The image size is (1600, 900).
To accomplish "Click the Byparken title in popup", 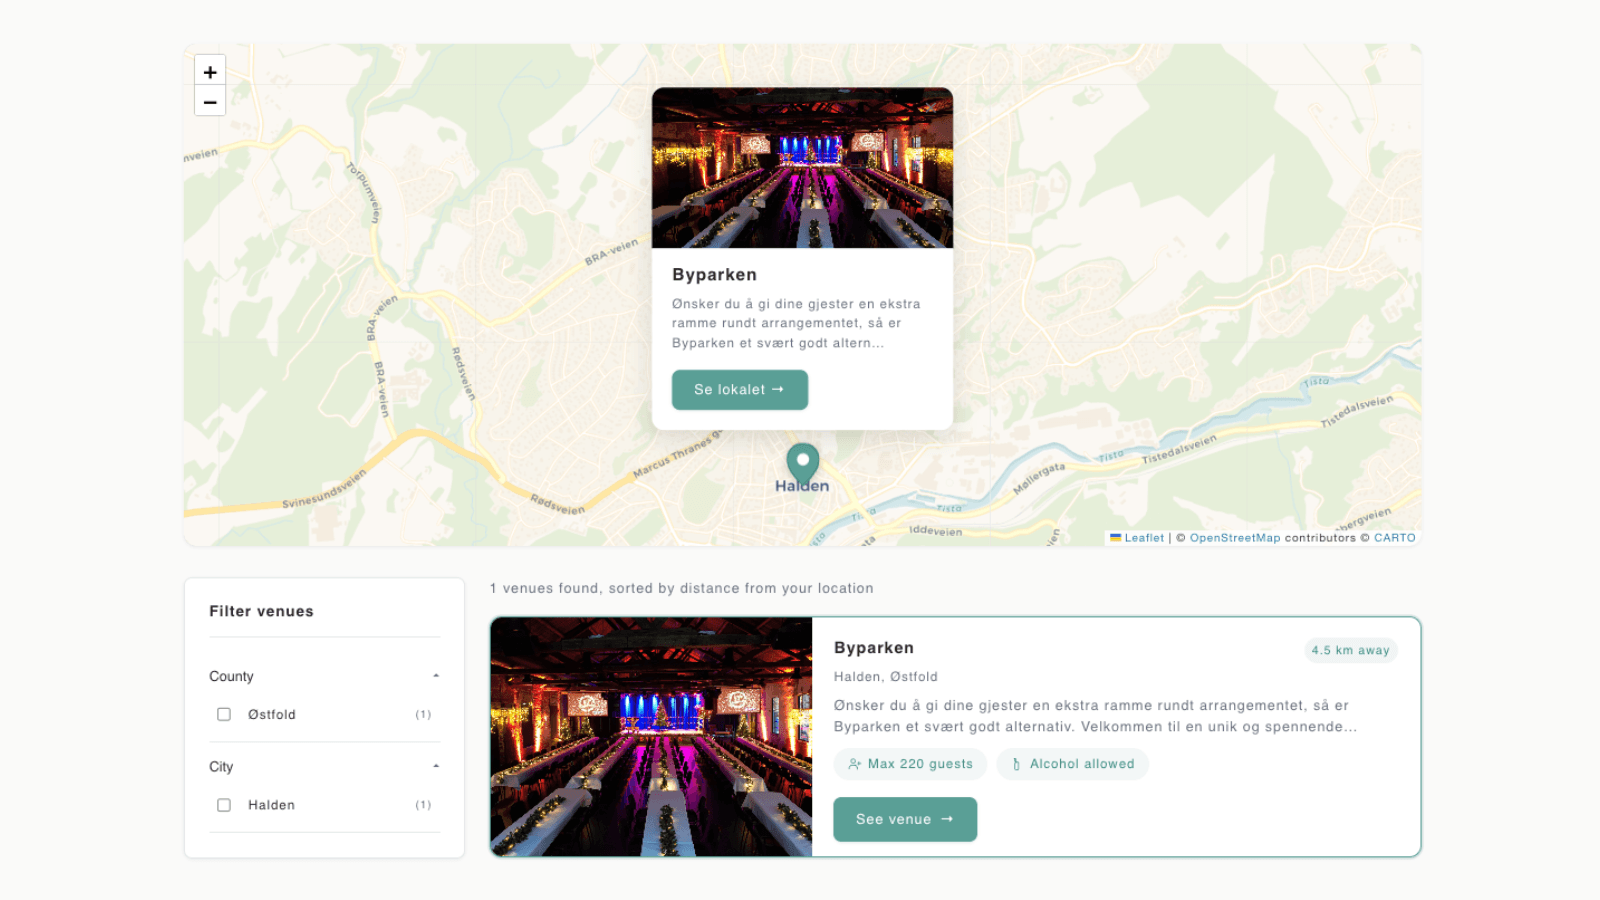I will pos(715,275).
